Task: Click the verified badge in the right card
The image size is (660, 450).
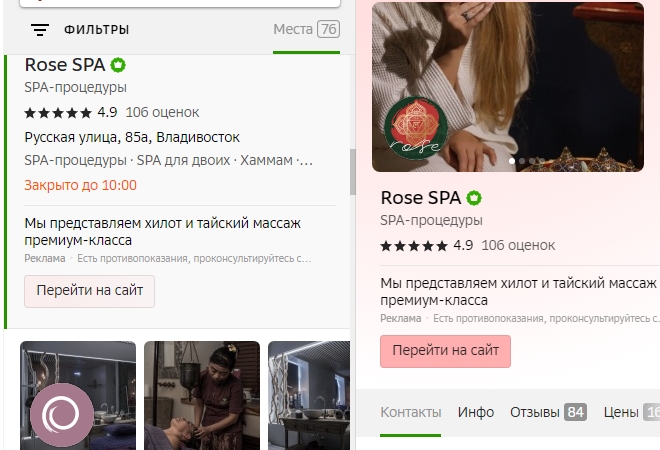Action: pyautogui.click(x=474, y=198)
